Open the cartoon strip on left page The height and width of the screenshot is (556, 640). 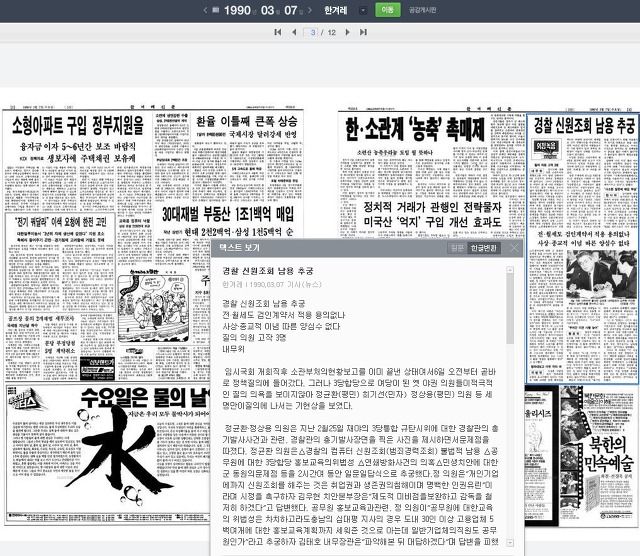[x=153, y=308]
